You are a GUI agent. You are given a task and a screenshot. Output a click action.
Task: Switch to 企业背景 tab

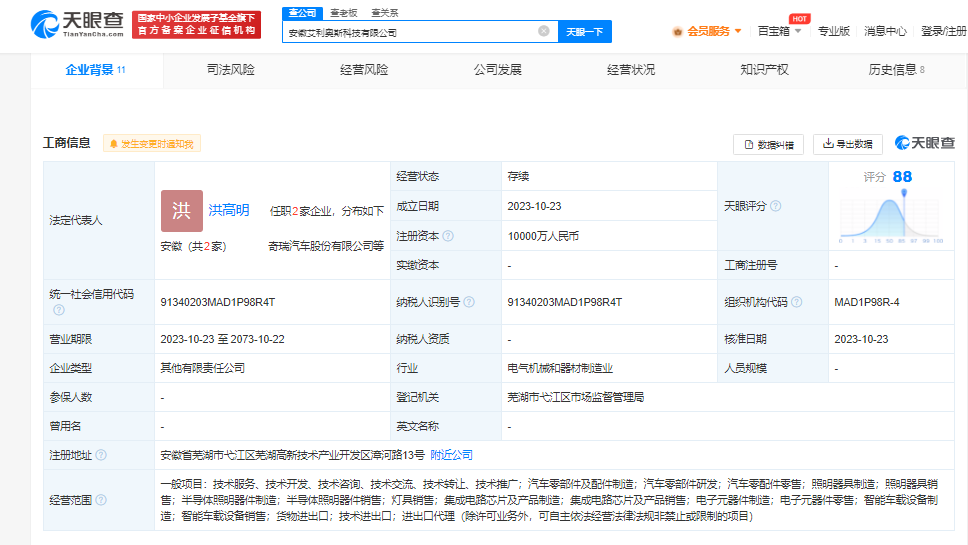(96, 70)
